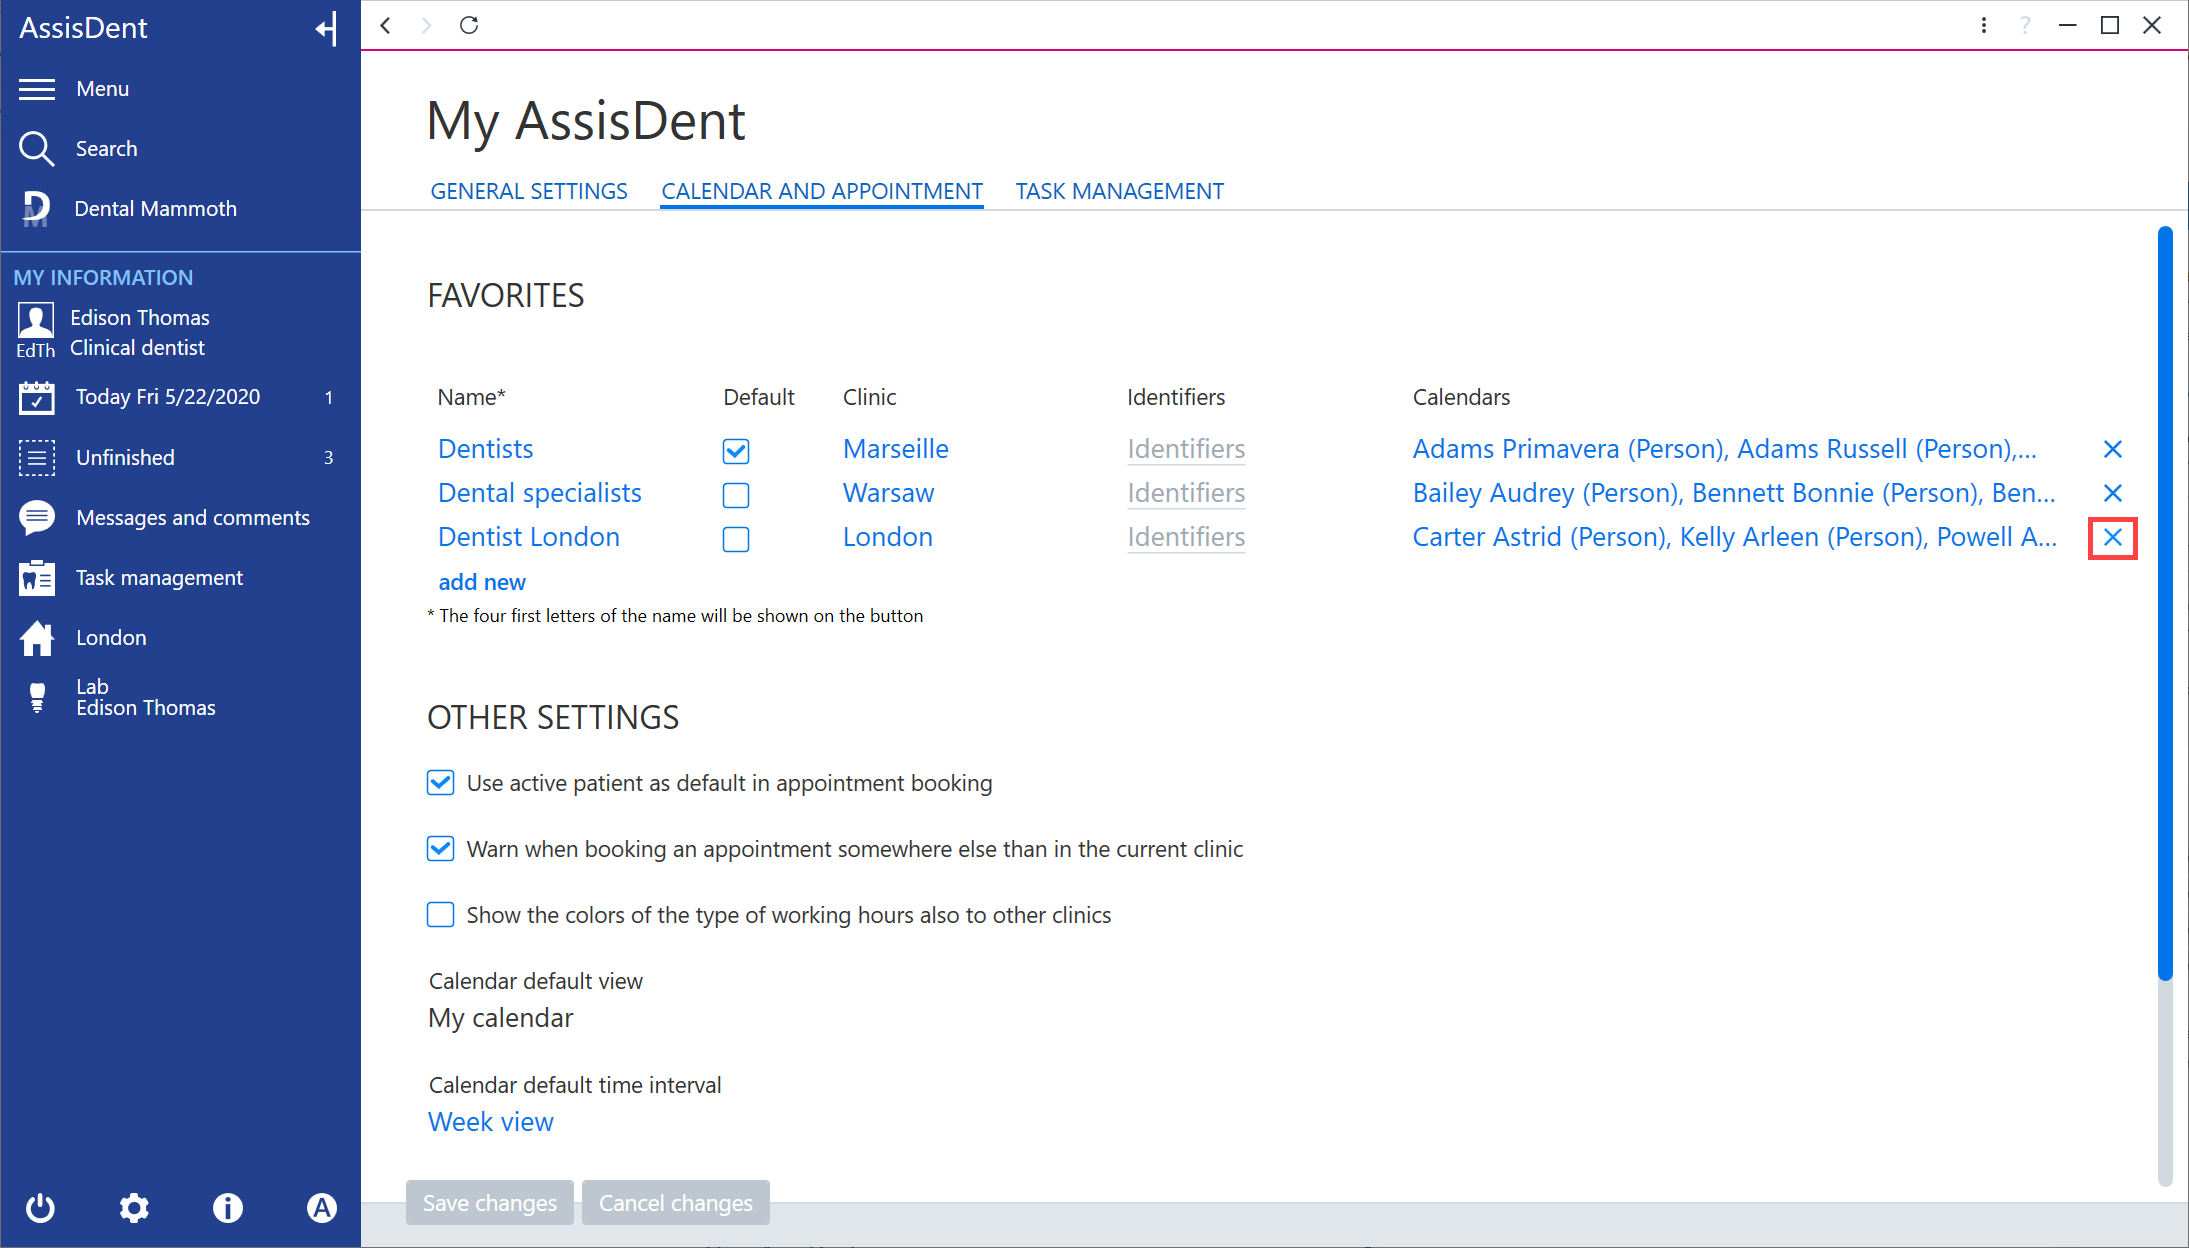The height and width of the screenshot is (1248, 2189).
Task: Click the help question mark icon
Action: (x=2025, y=25)
